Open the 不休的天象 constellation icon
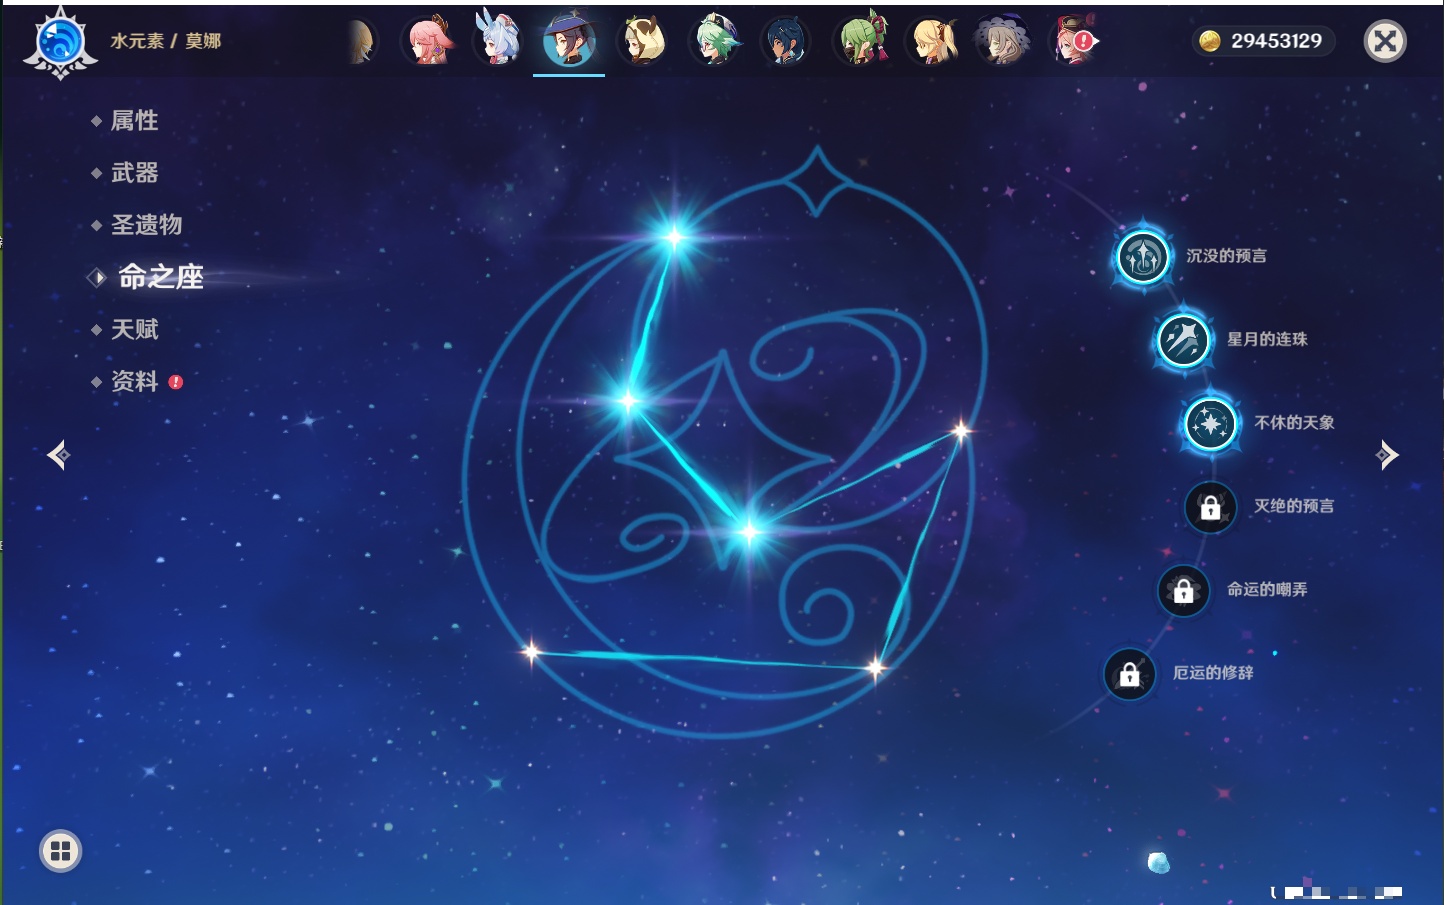Viewport: 1444px width, 905px height. [x=1210, y=423]
